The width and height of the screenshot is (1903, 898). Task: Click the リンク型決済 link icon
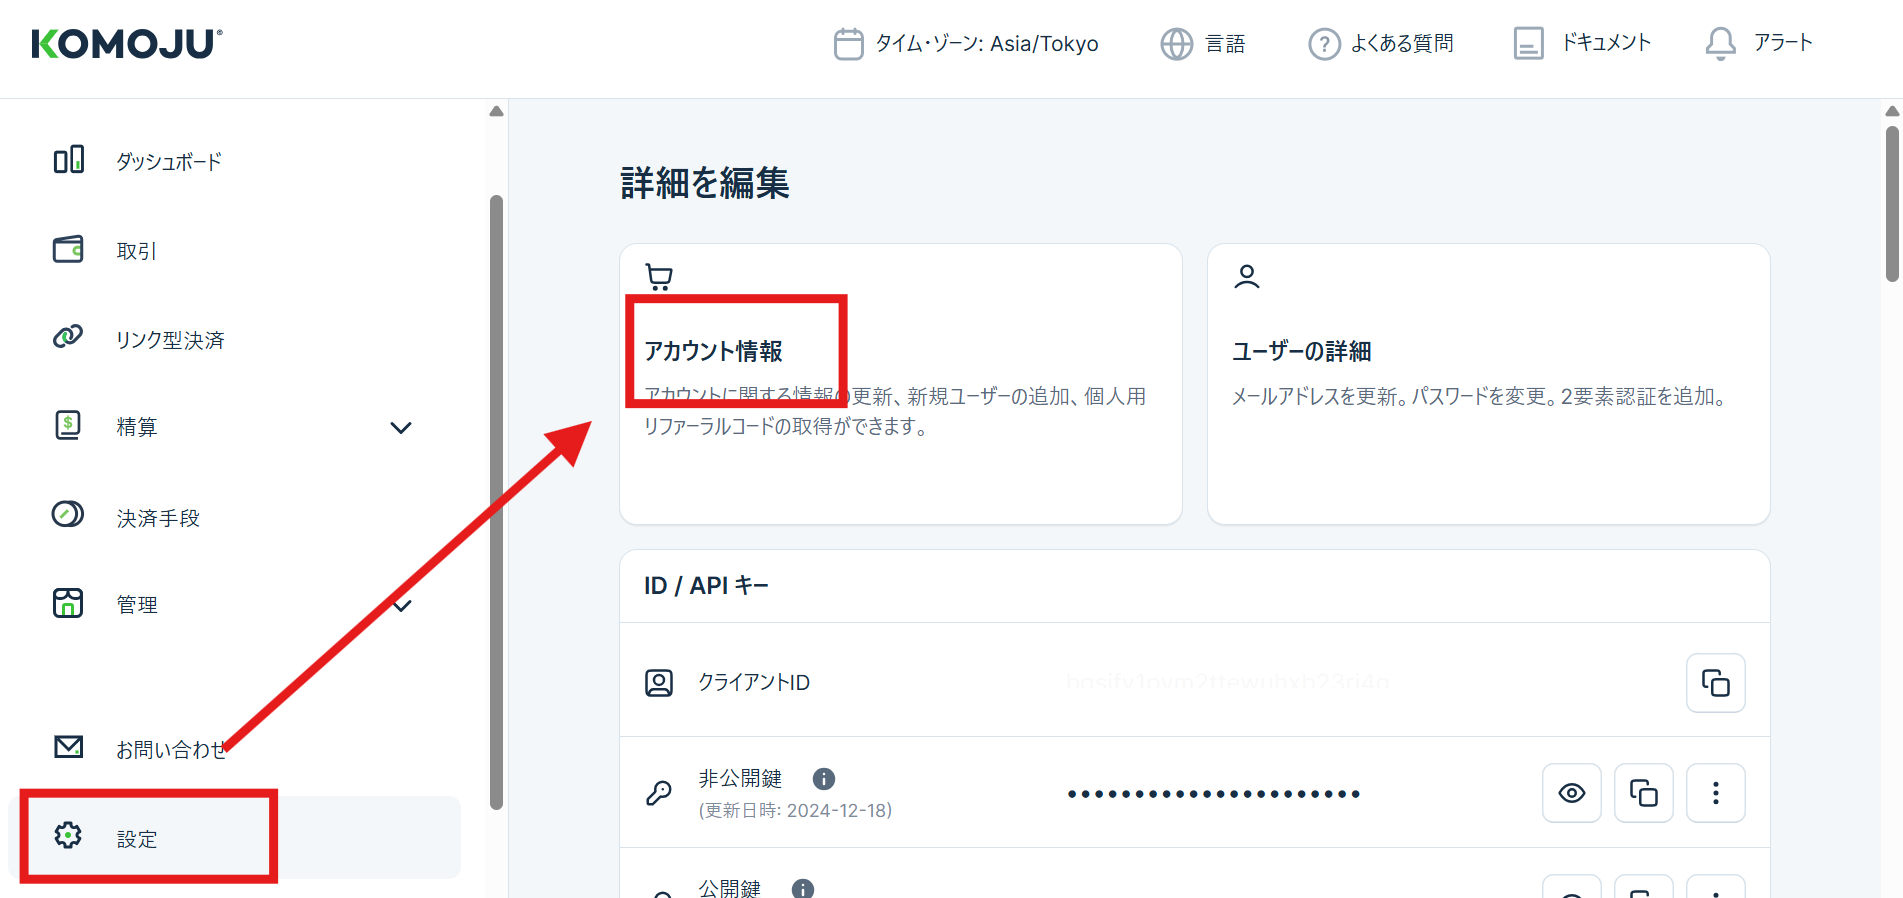(x=68, y=337)
